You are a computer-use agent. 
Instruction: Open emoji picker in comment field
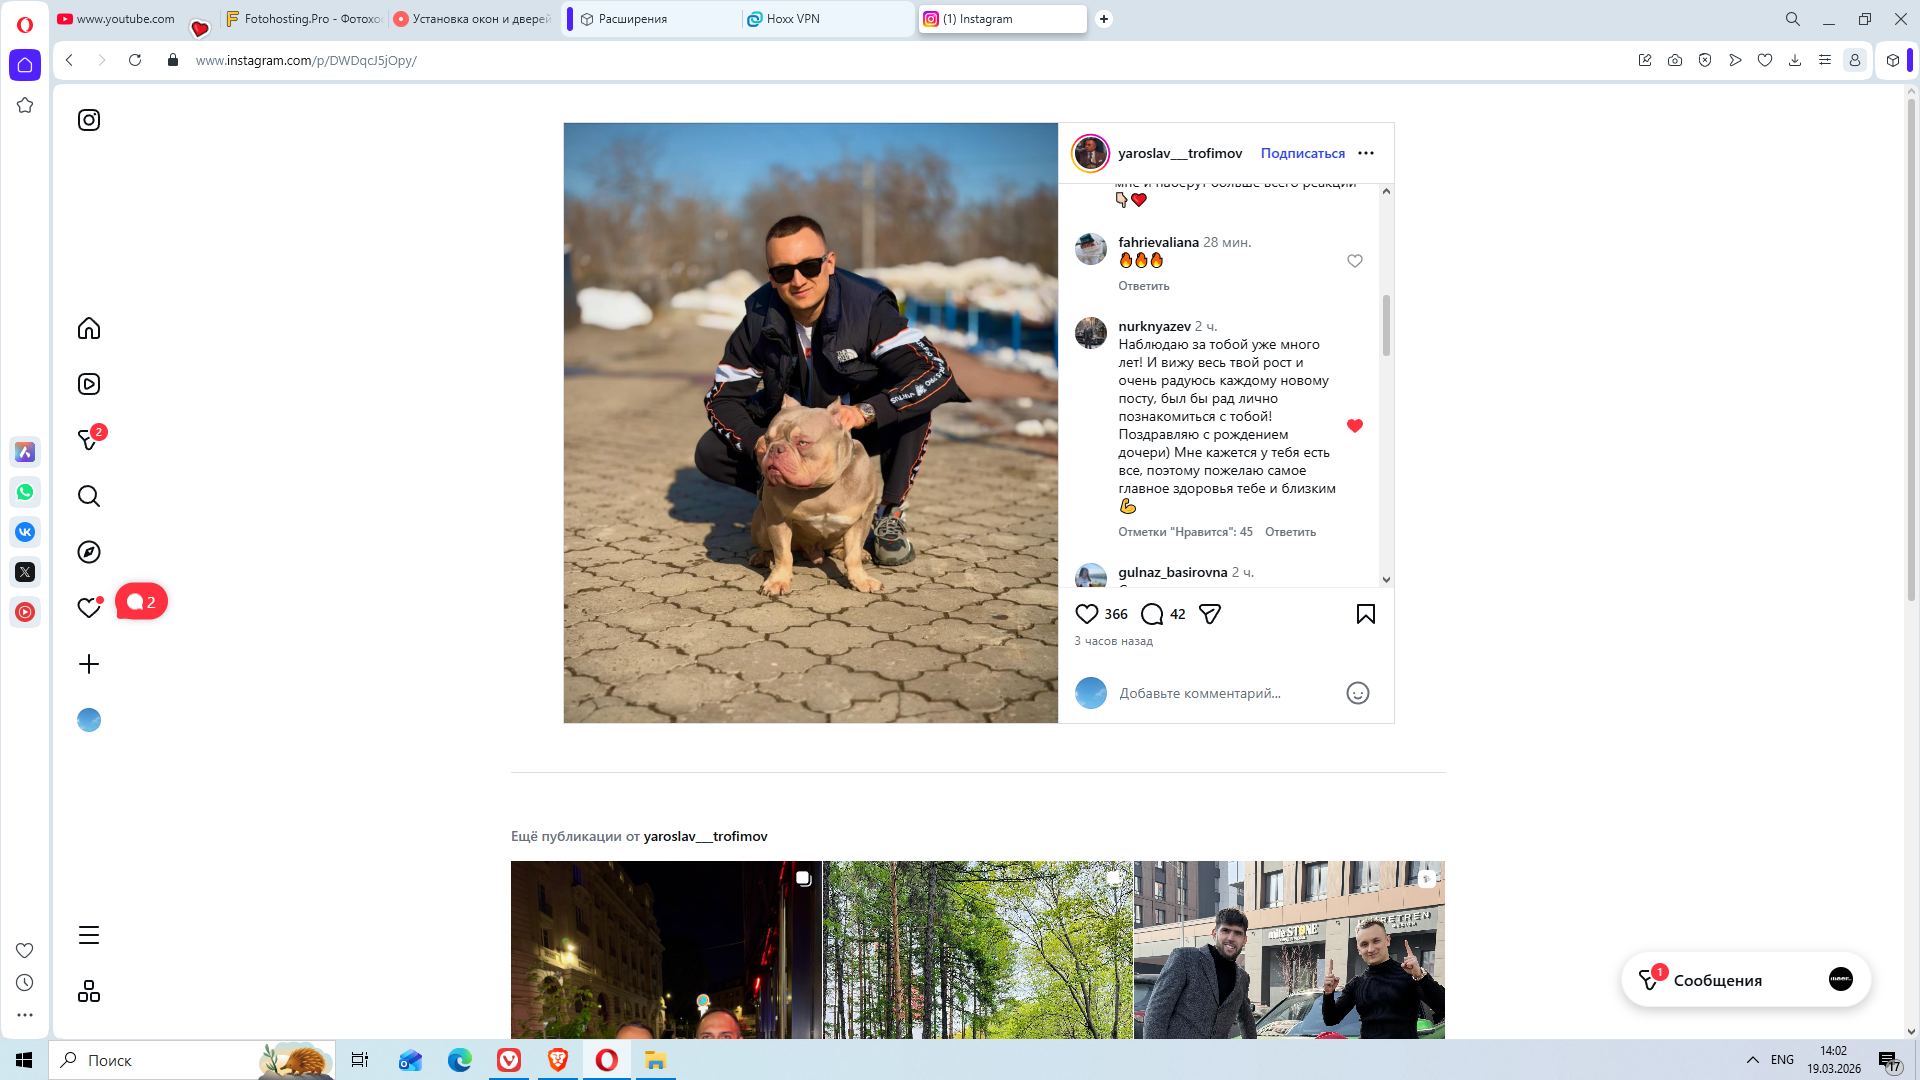[x=1357, y=693]
